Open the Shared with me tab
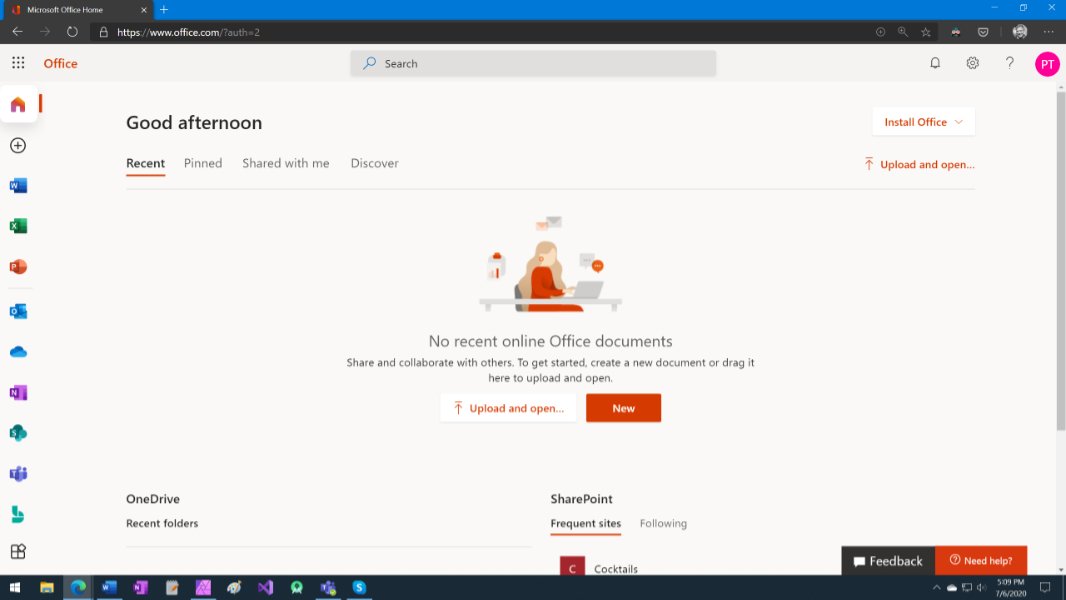The image size is (1066, 600). (286, 163)
